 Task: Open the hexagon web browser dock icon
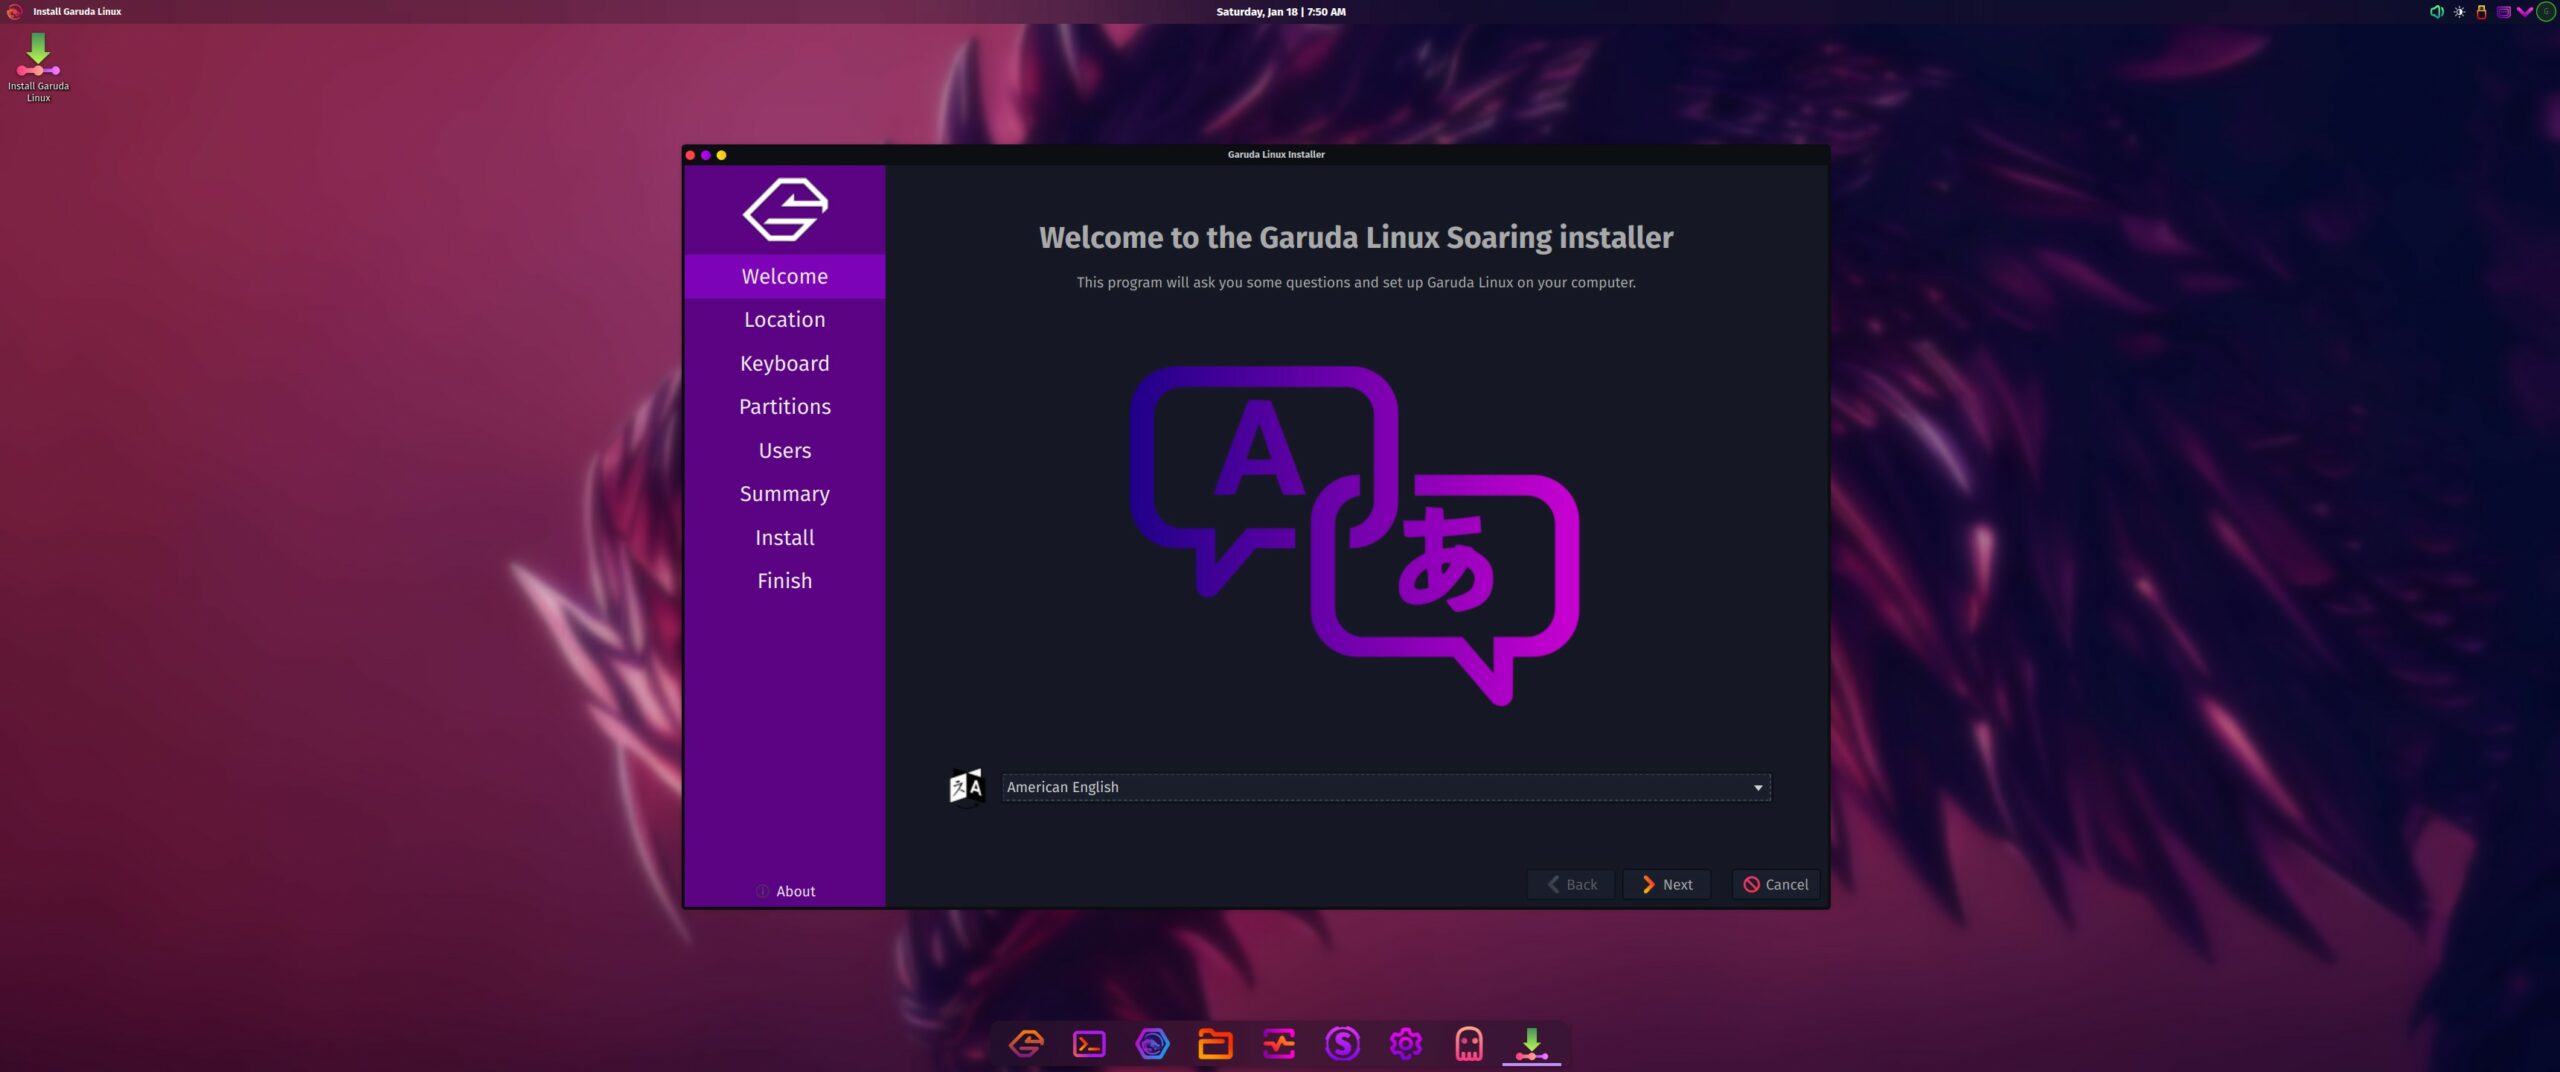coord(1152,1044)
